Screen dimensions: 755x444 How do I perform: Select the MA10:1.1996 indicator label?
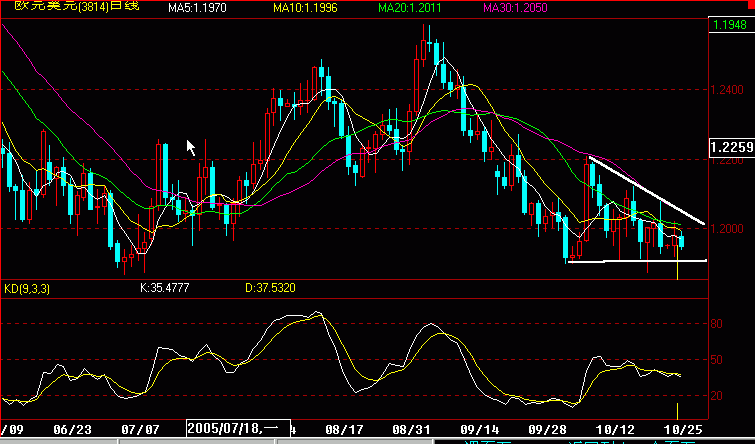pyautogui.click(x=305, y=8)
